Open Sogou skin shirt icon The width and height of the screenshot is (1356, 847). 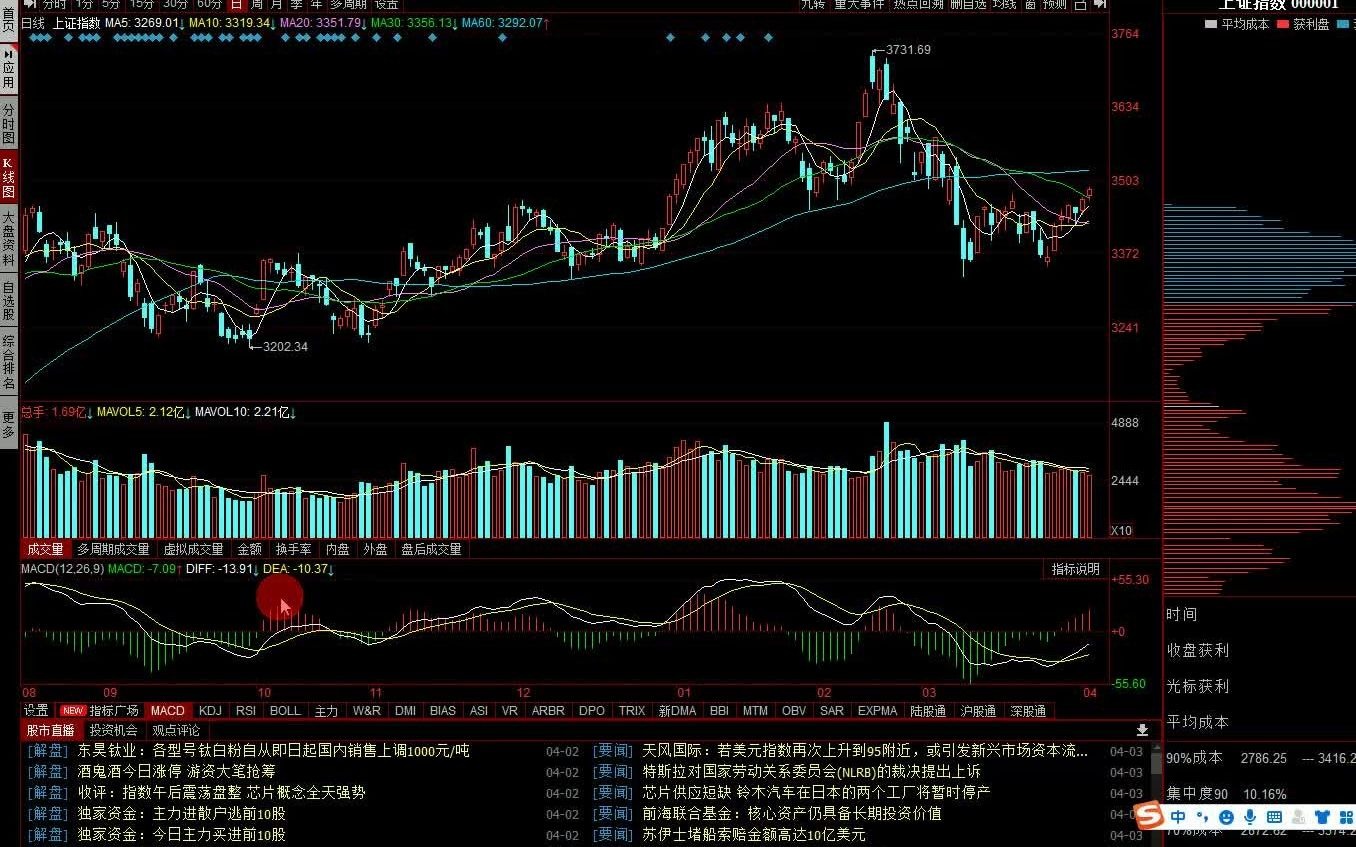click(x=1322, y=816)
